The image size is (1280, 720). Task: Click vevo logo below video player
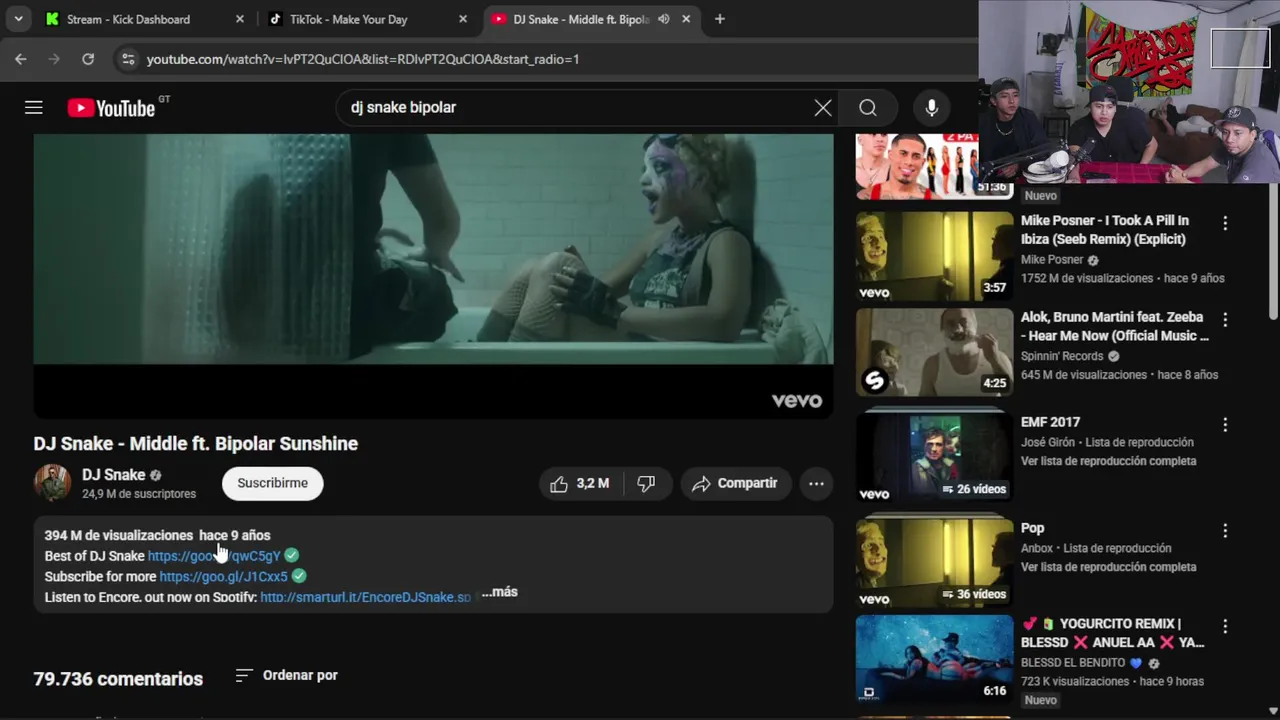tap(797, 401)
